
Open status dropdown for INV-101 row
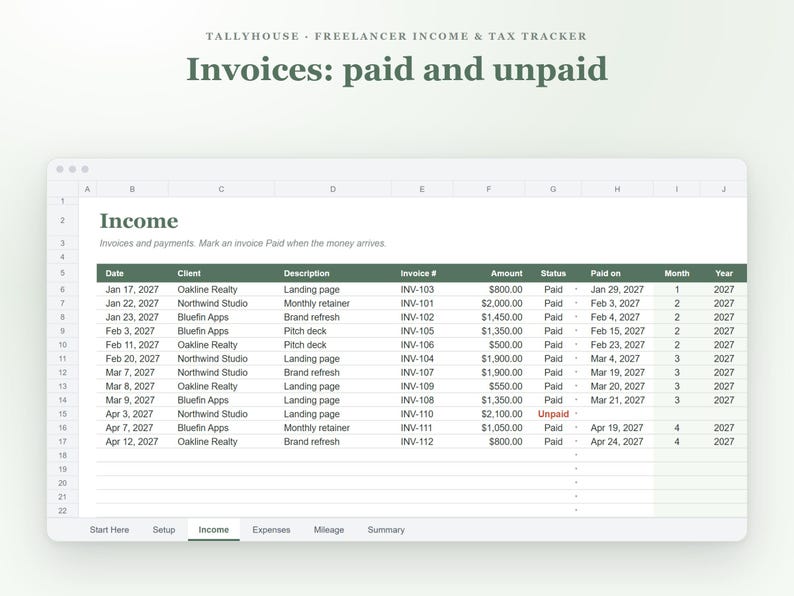[x=576, y=303]
